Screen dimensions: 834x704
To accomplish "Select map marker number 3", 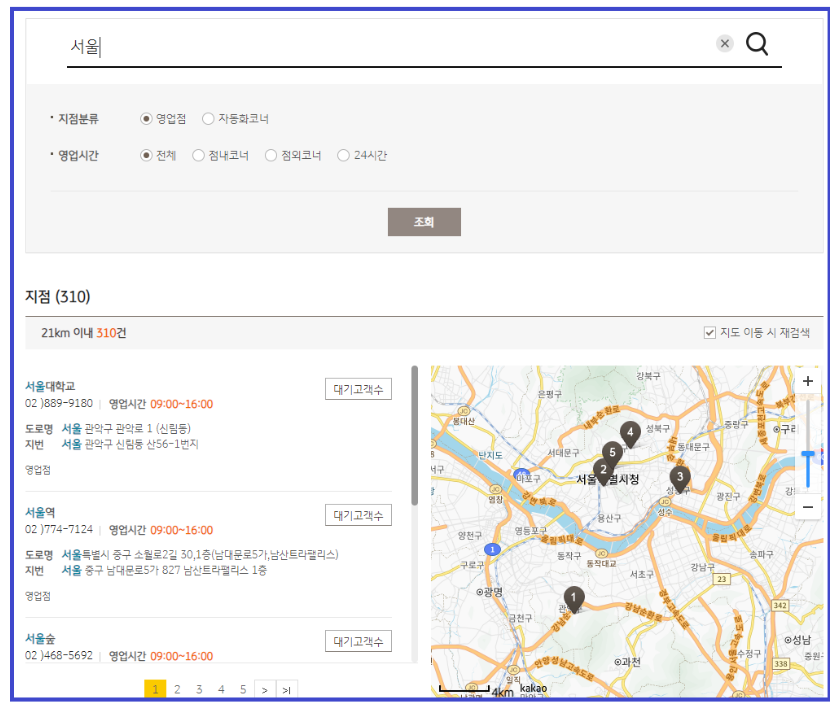I will coord(679,479).
